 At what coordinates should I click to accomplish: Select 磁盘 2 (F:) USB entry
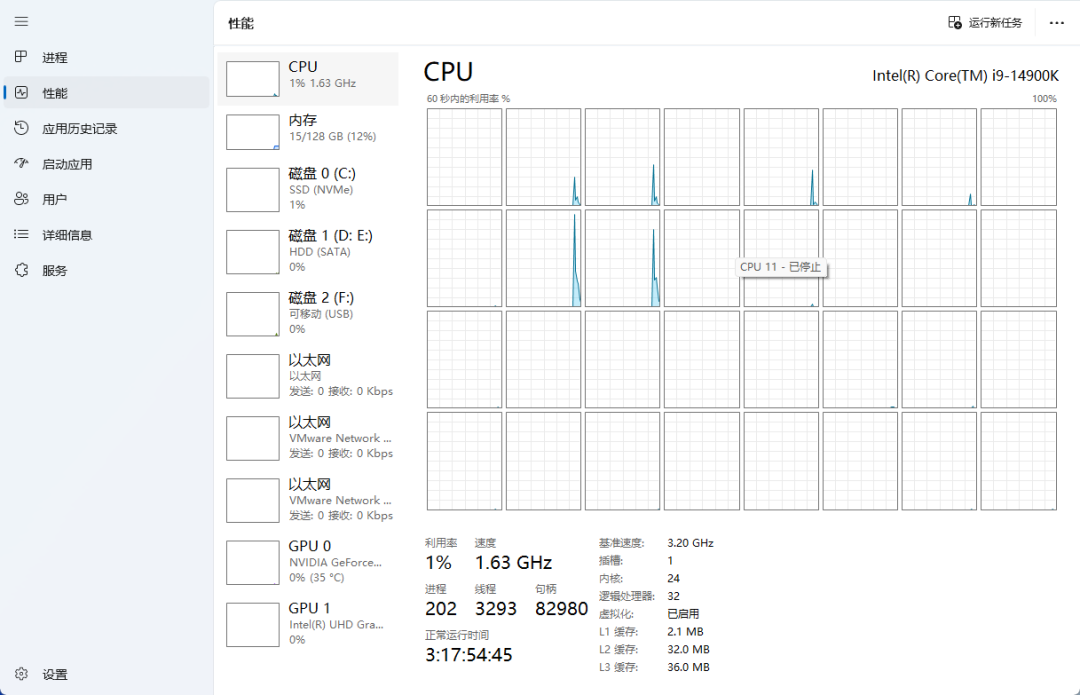308,314
